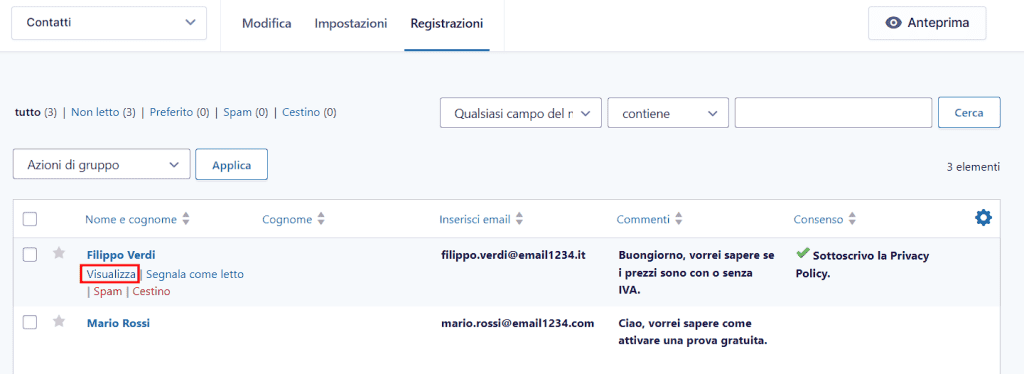Sort by Cognome column arrows
This screenshot has height=374, width=1024.
click(x=321, y=219)
